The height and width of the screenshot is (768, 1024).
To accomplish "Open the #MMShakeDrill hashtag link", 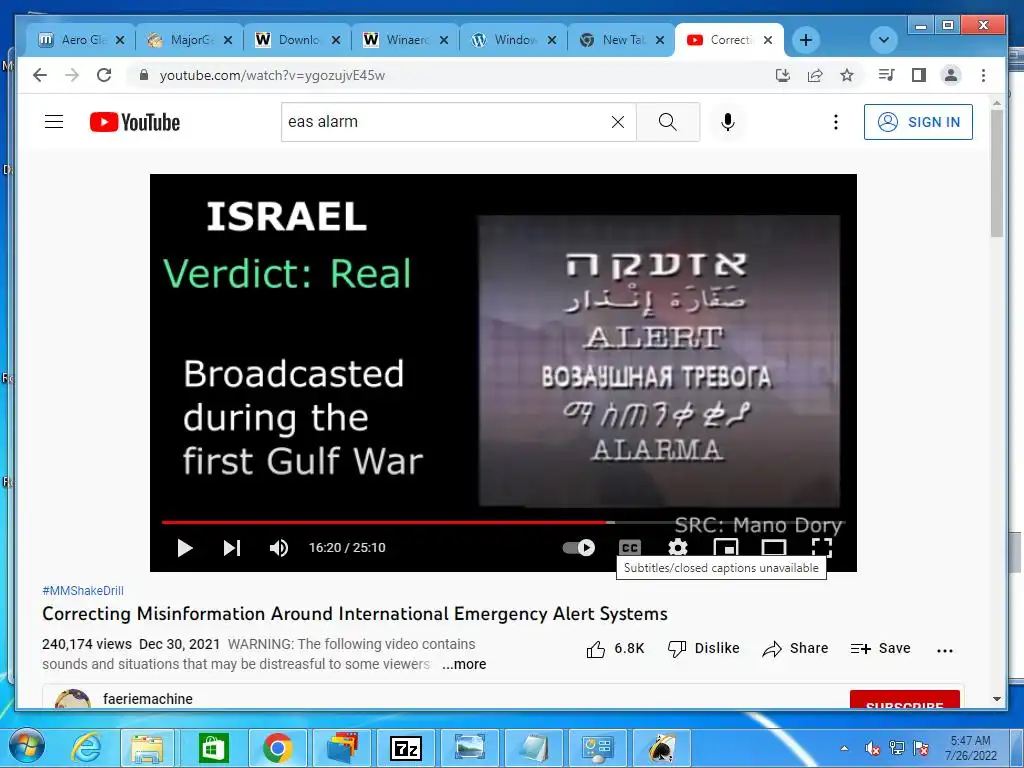I will pos(83,590).
